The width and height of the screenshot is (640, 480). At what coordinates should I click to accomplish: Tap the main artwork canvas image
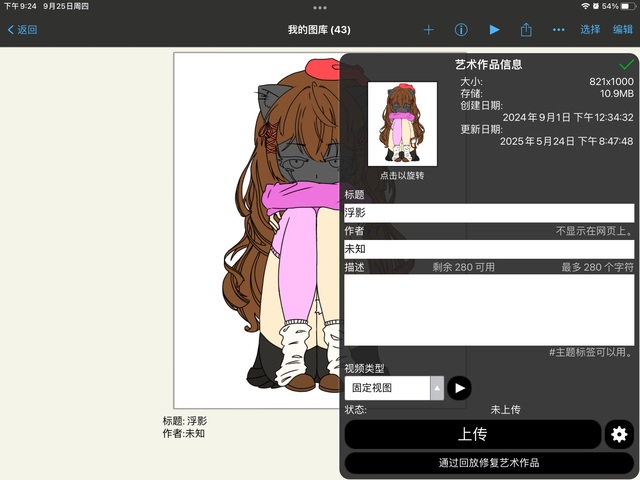[256, 230]
